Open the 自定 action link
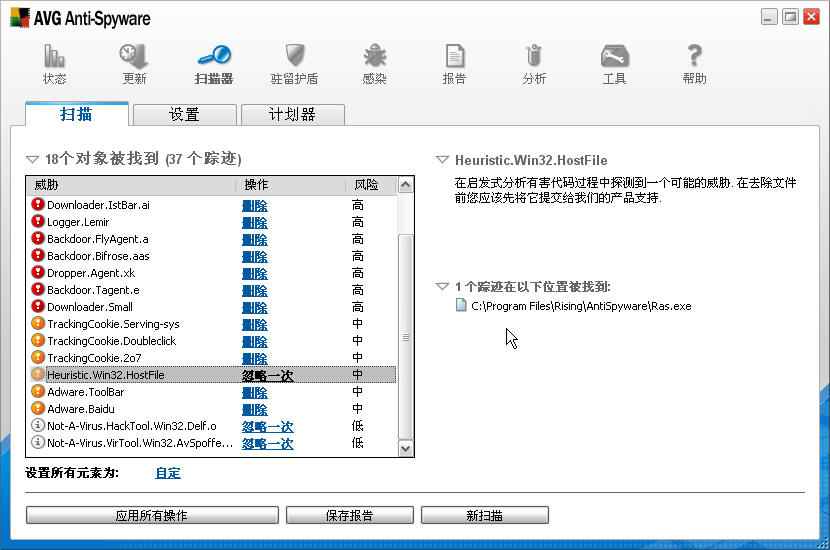The width and height of the screenshot is (830, 550). coord(168,473)
